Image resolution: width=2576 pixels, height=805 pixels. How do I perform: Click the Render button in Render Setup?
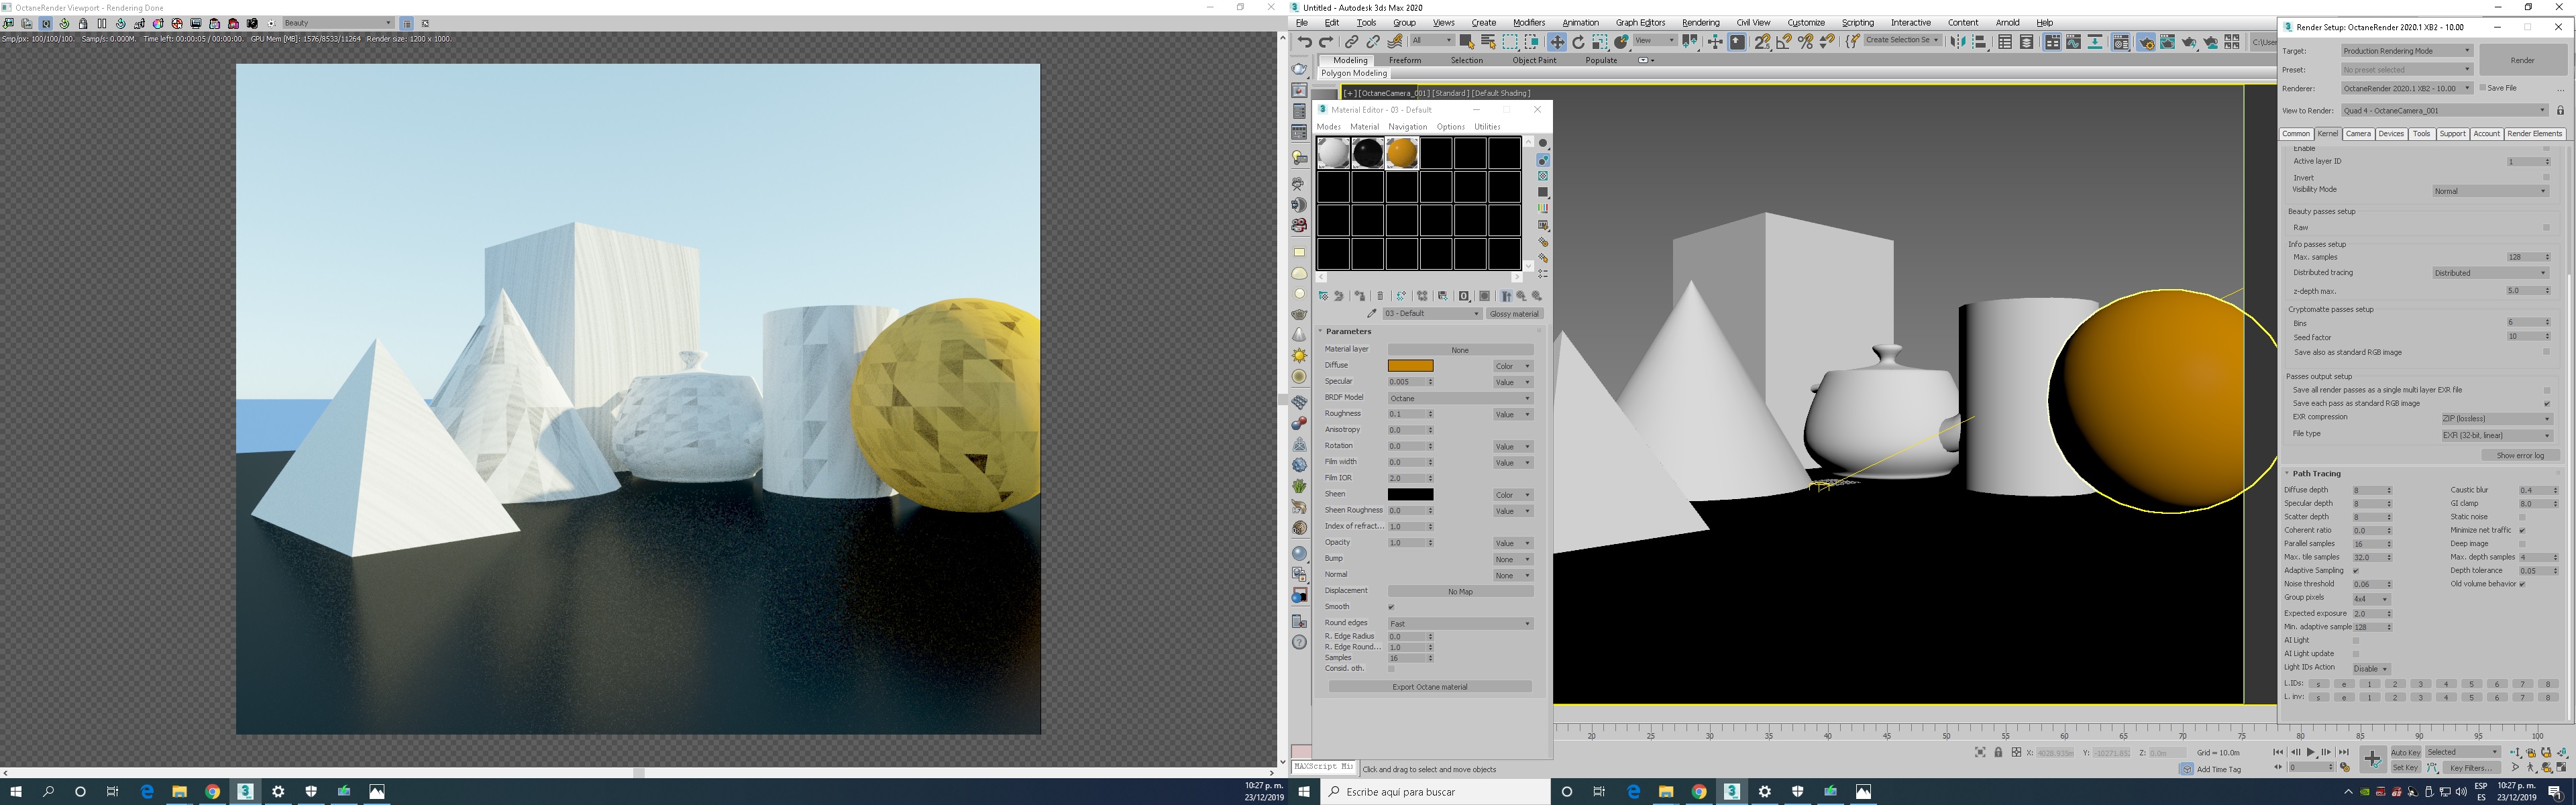pos(2522,60)
